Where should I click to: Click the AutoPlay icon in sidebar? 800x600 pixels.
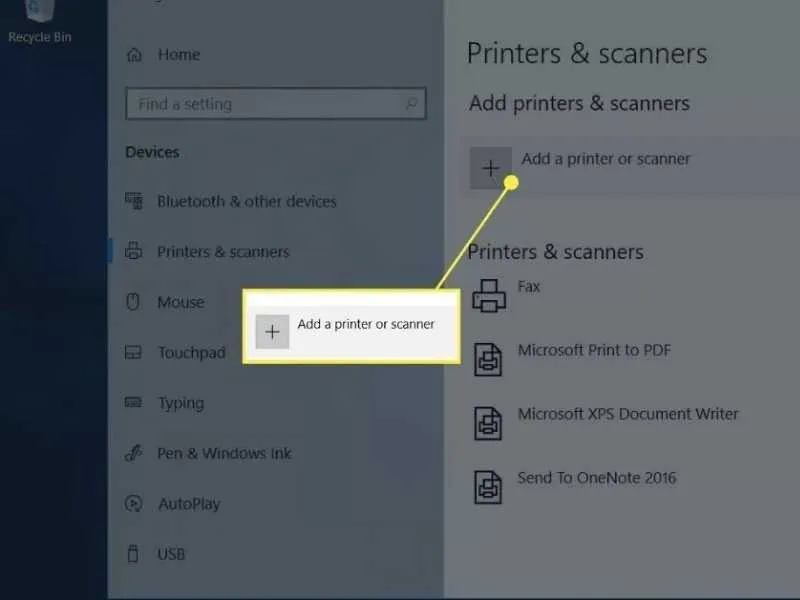[x=134, y=504]
